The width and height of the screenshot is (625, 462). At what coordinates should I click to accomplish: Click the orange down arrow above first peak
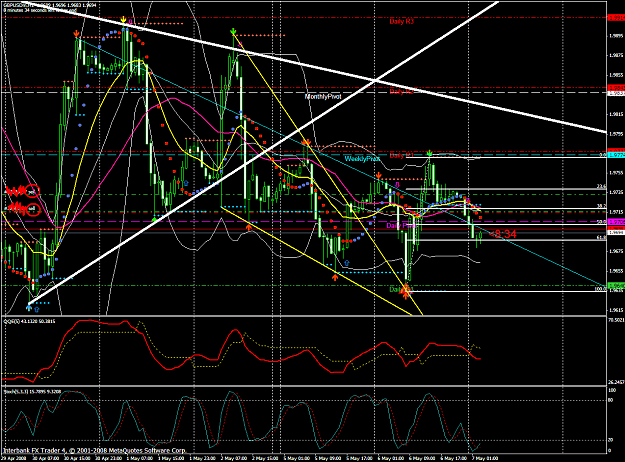coord(76,34)
